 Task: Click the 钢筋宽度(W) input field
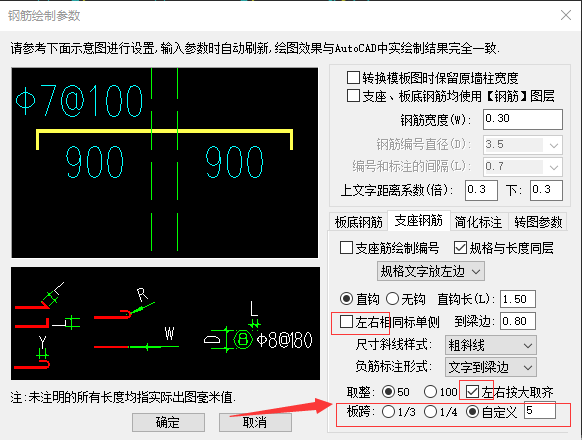pyautogui.click(x=523, y=119)
